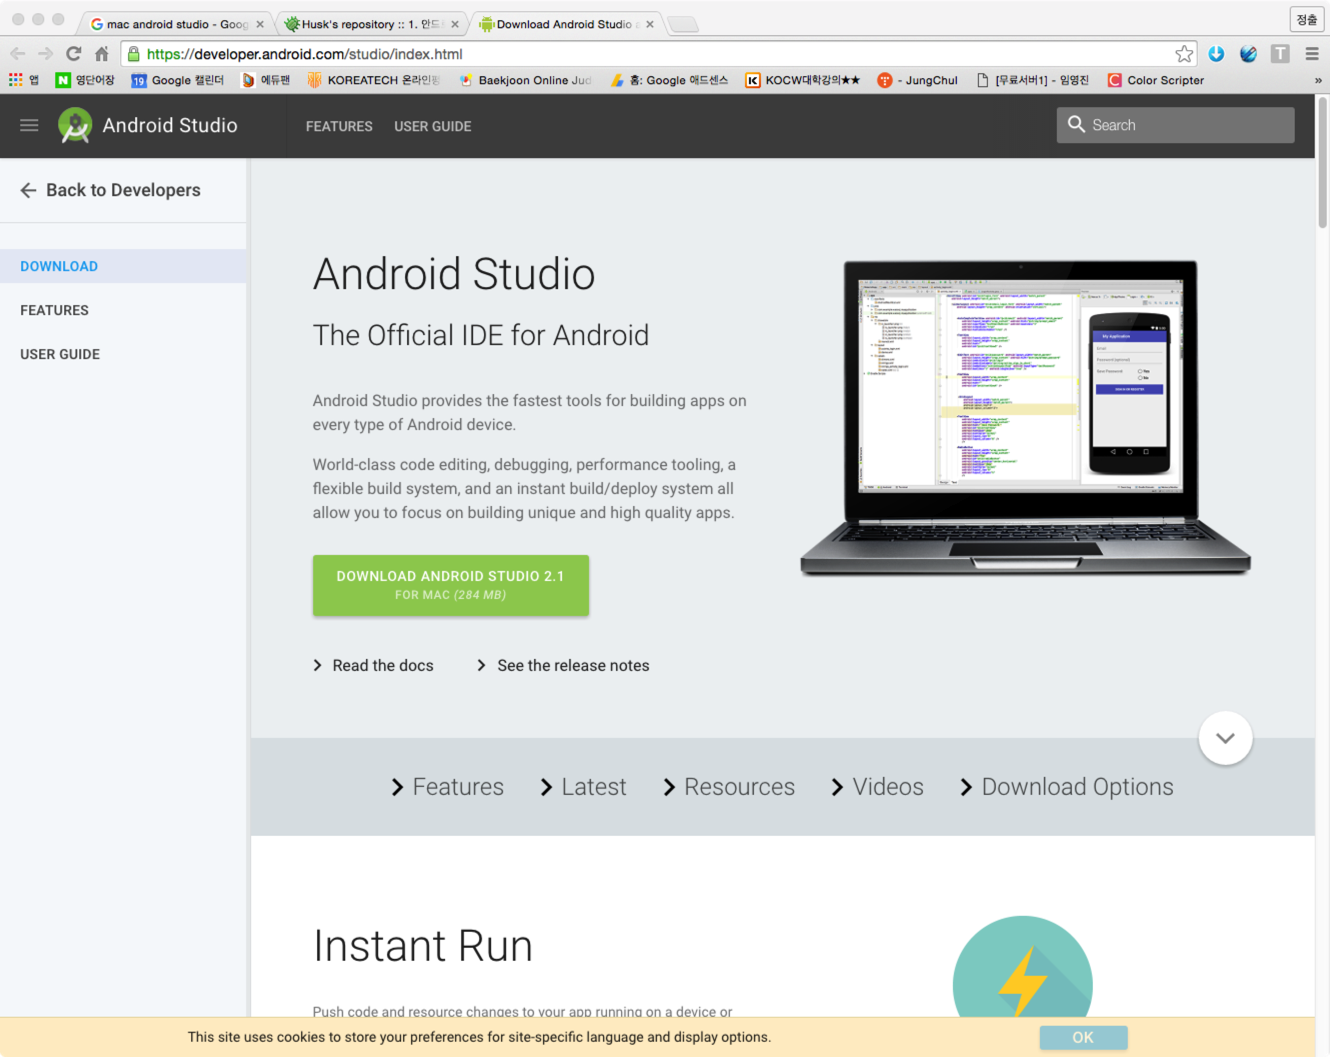Viewport: 1330px width, 1057px height.
Task: Click the search magnifier icon
Action: click(x=1076, y=124)
